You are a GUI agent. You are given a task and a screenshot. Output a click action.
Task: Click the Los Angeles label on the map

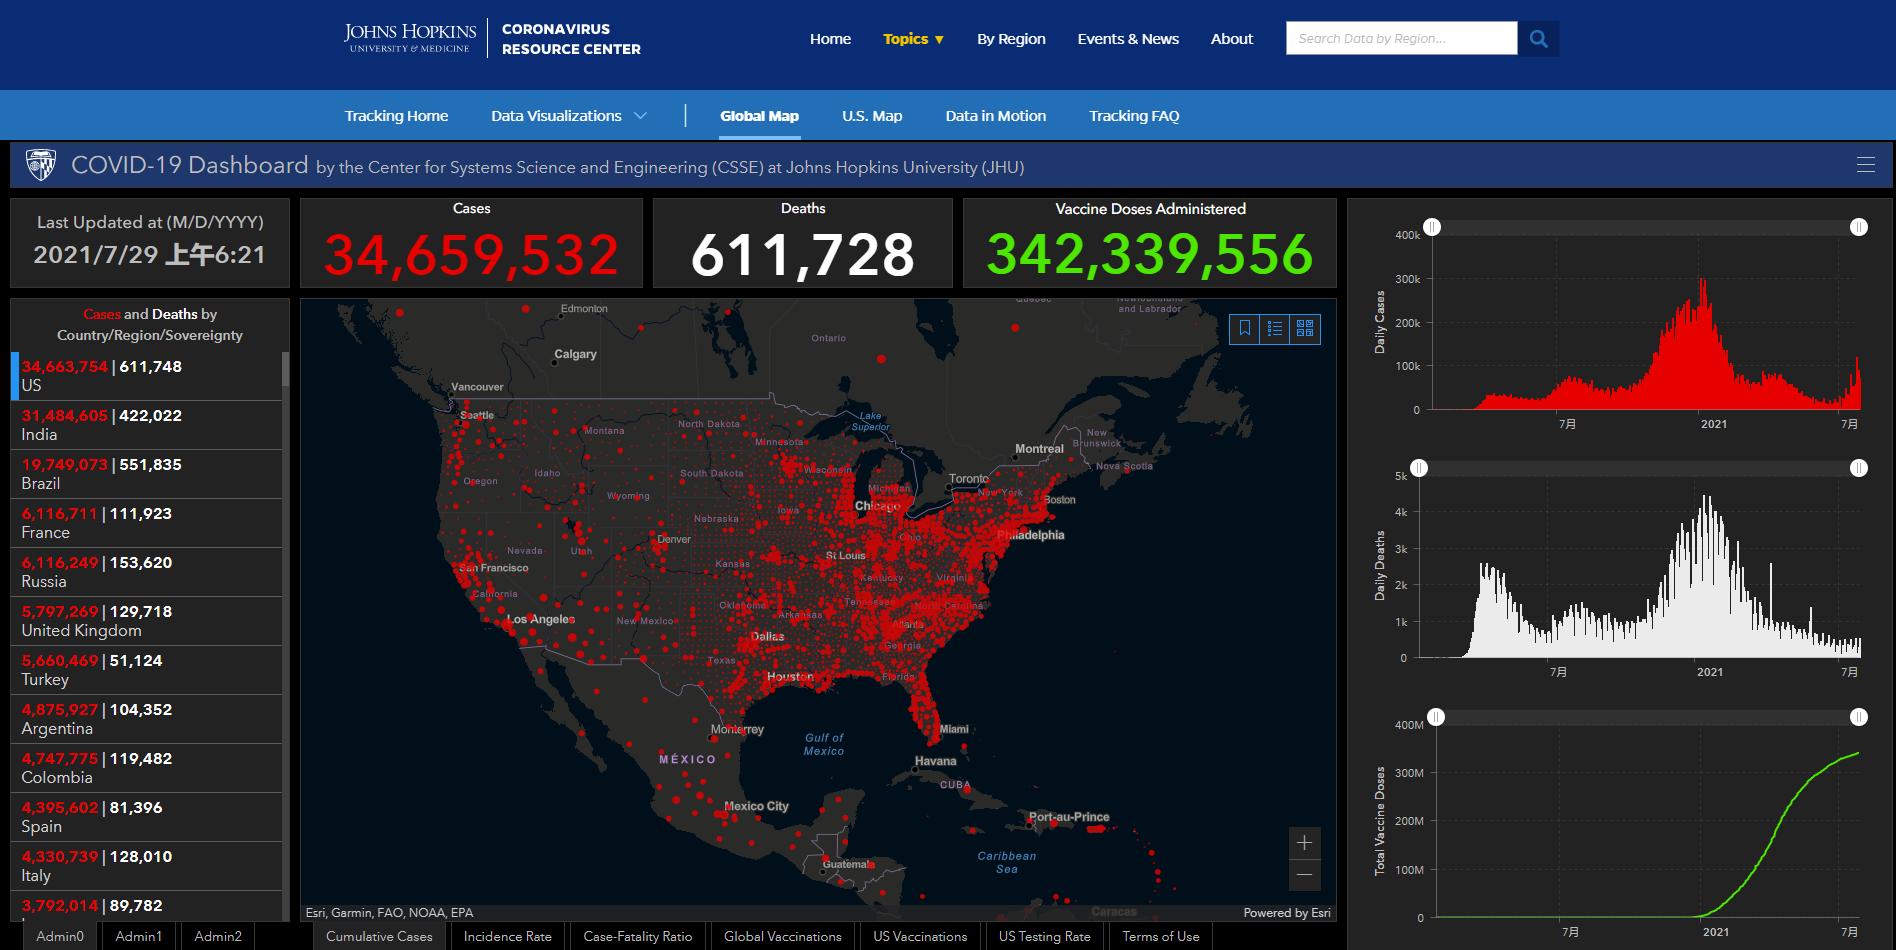point(541,619)
